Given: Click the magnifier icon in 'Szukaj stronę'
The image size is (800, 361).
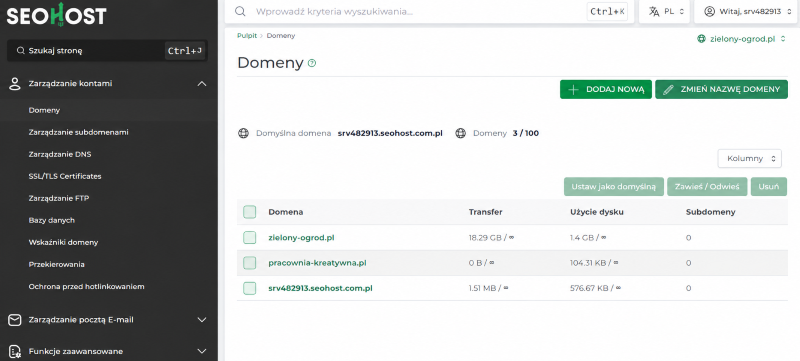Looking at the screenshot, I should pos(20,50).
